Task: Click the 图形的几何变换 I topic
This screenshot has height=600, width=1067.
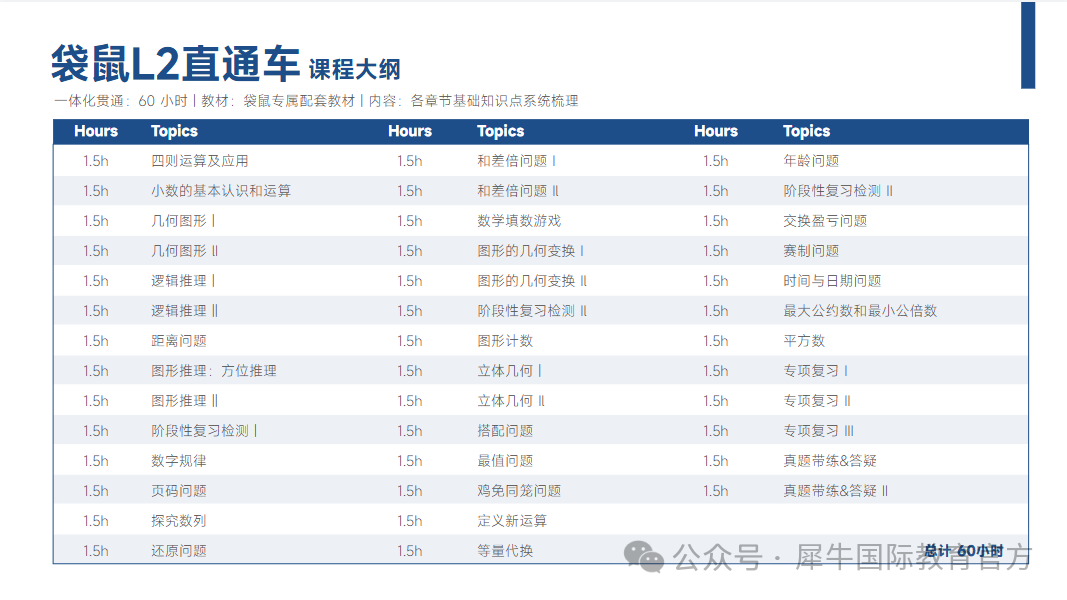Action: (531, 251)
